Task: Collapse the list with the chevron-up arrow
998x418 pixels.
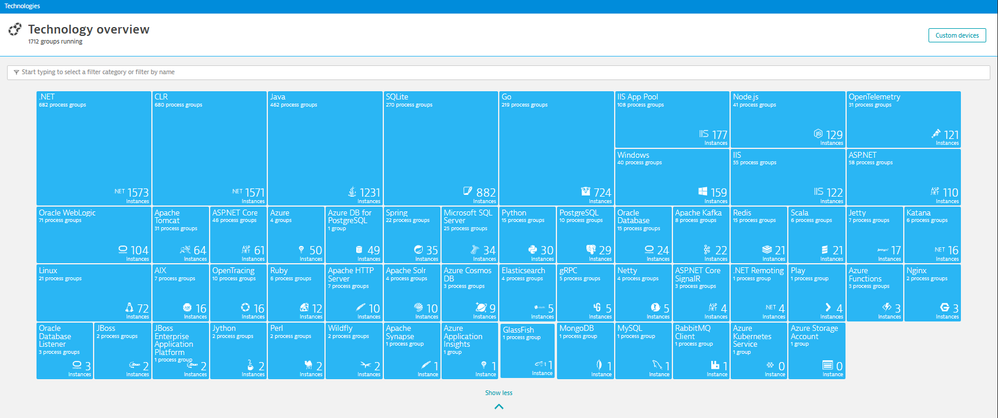Action: 499,406
